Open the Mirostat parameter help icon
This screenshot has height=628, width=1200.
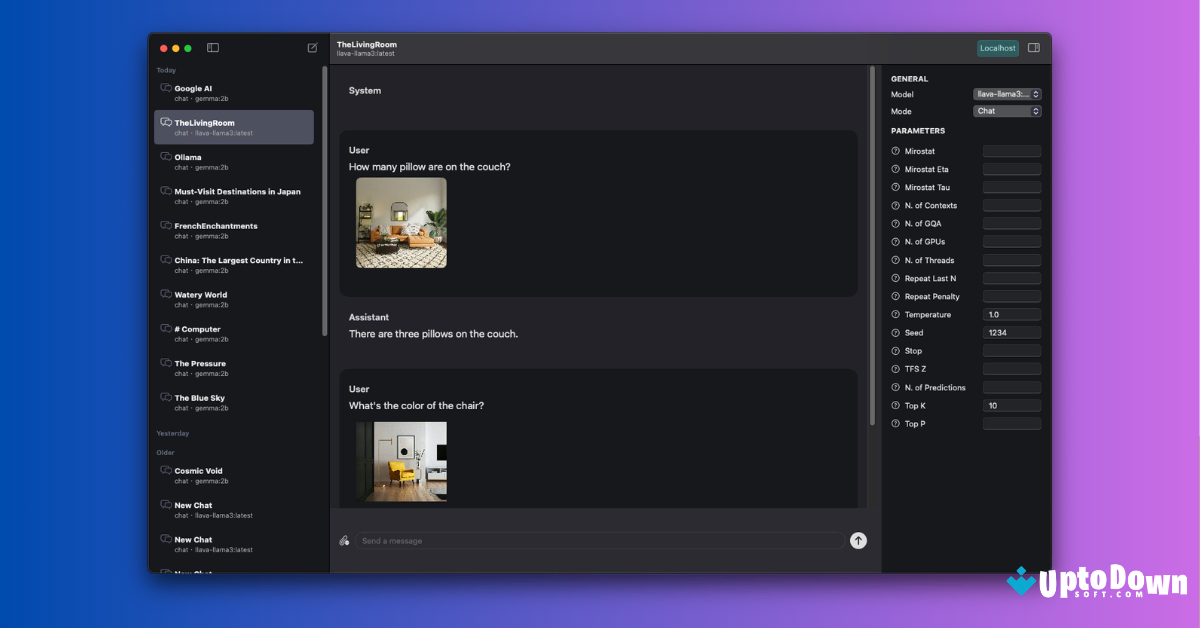pos(897,150)
